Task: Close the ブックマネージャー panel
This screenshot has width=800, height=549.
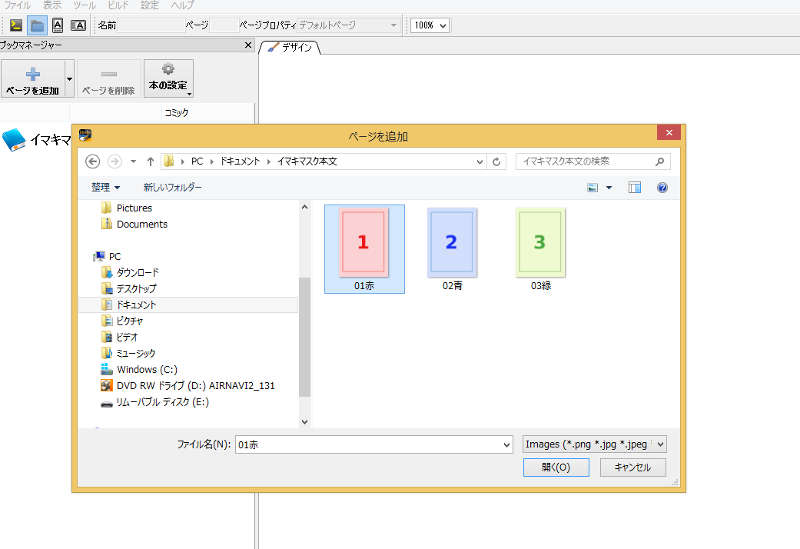Action: tap(248, 45)
